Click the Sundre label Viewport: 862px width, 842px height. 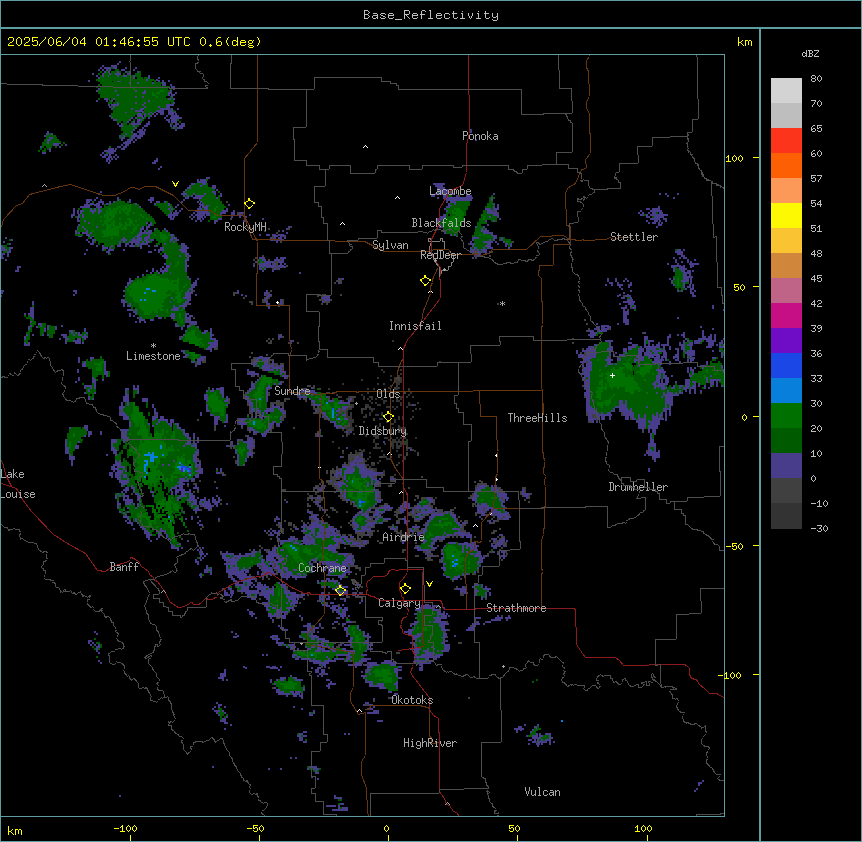pyautogui.click(x=292, y=391)
